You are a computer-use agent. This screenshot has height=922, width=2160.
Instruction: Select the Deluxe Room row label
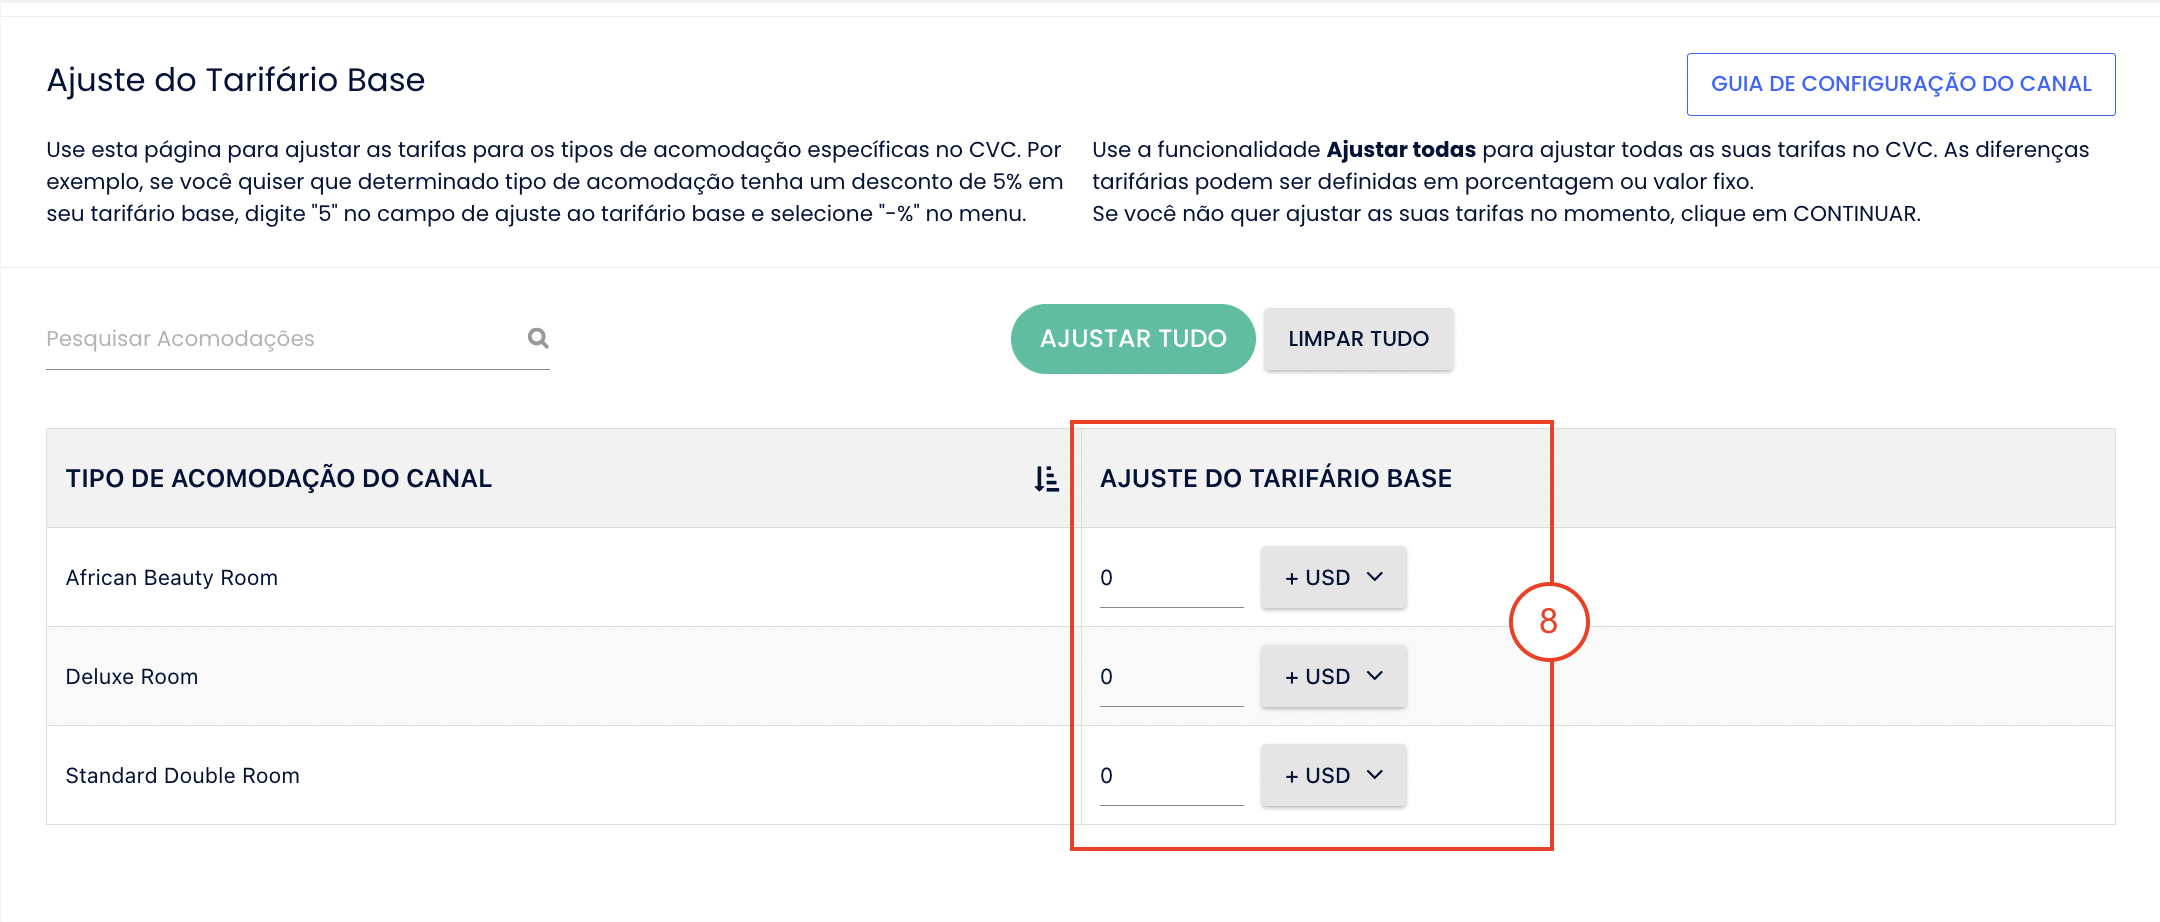click(x=132, y=677)
